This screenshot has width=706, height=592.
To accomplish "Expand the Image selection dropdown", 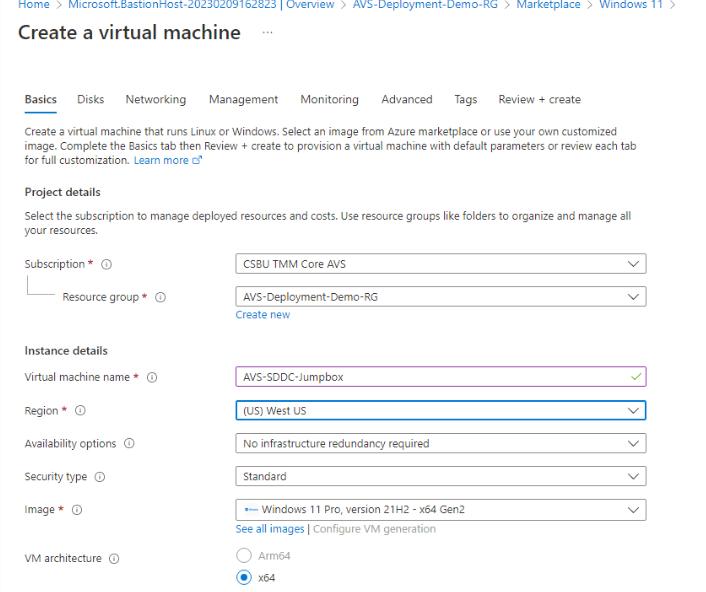I will pos(440,510).
